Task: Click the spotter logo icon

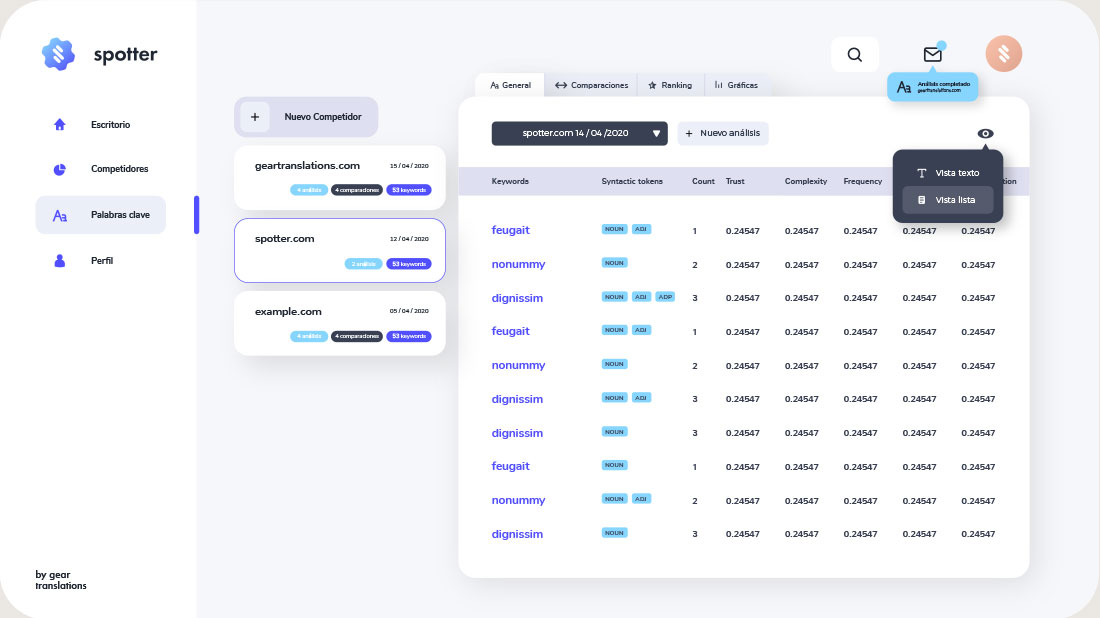Action: pyautogui.click(x=58, y=54)
